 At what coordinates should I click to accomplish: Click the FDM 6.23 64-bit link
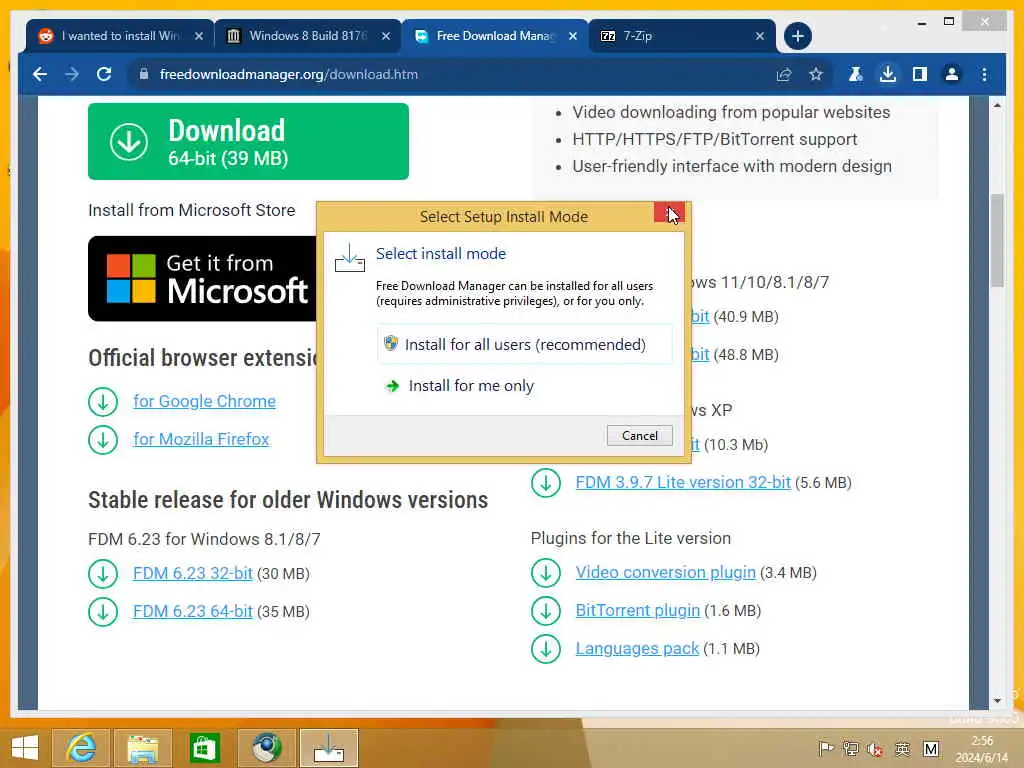coord(193,611)
